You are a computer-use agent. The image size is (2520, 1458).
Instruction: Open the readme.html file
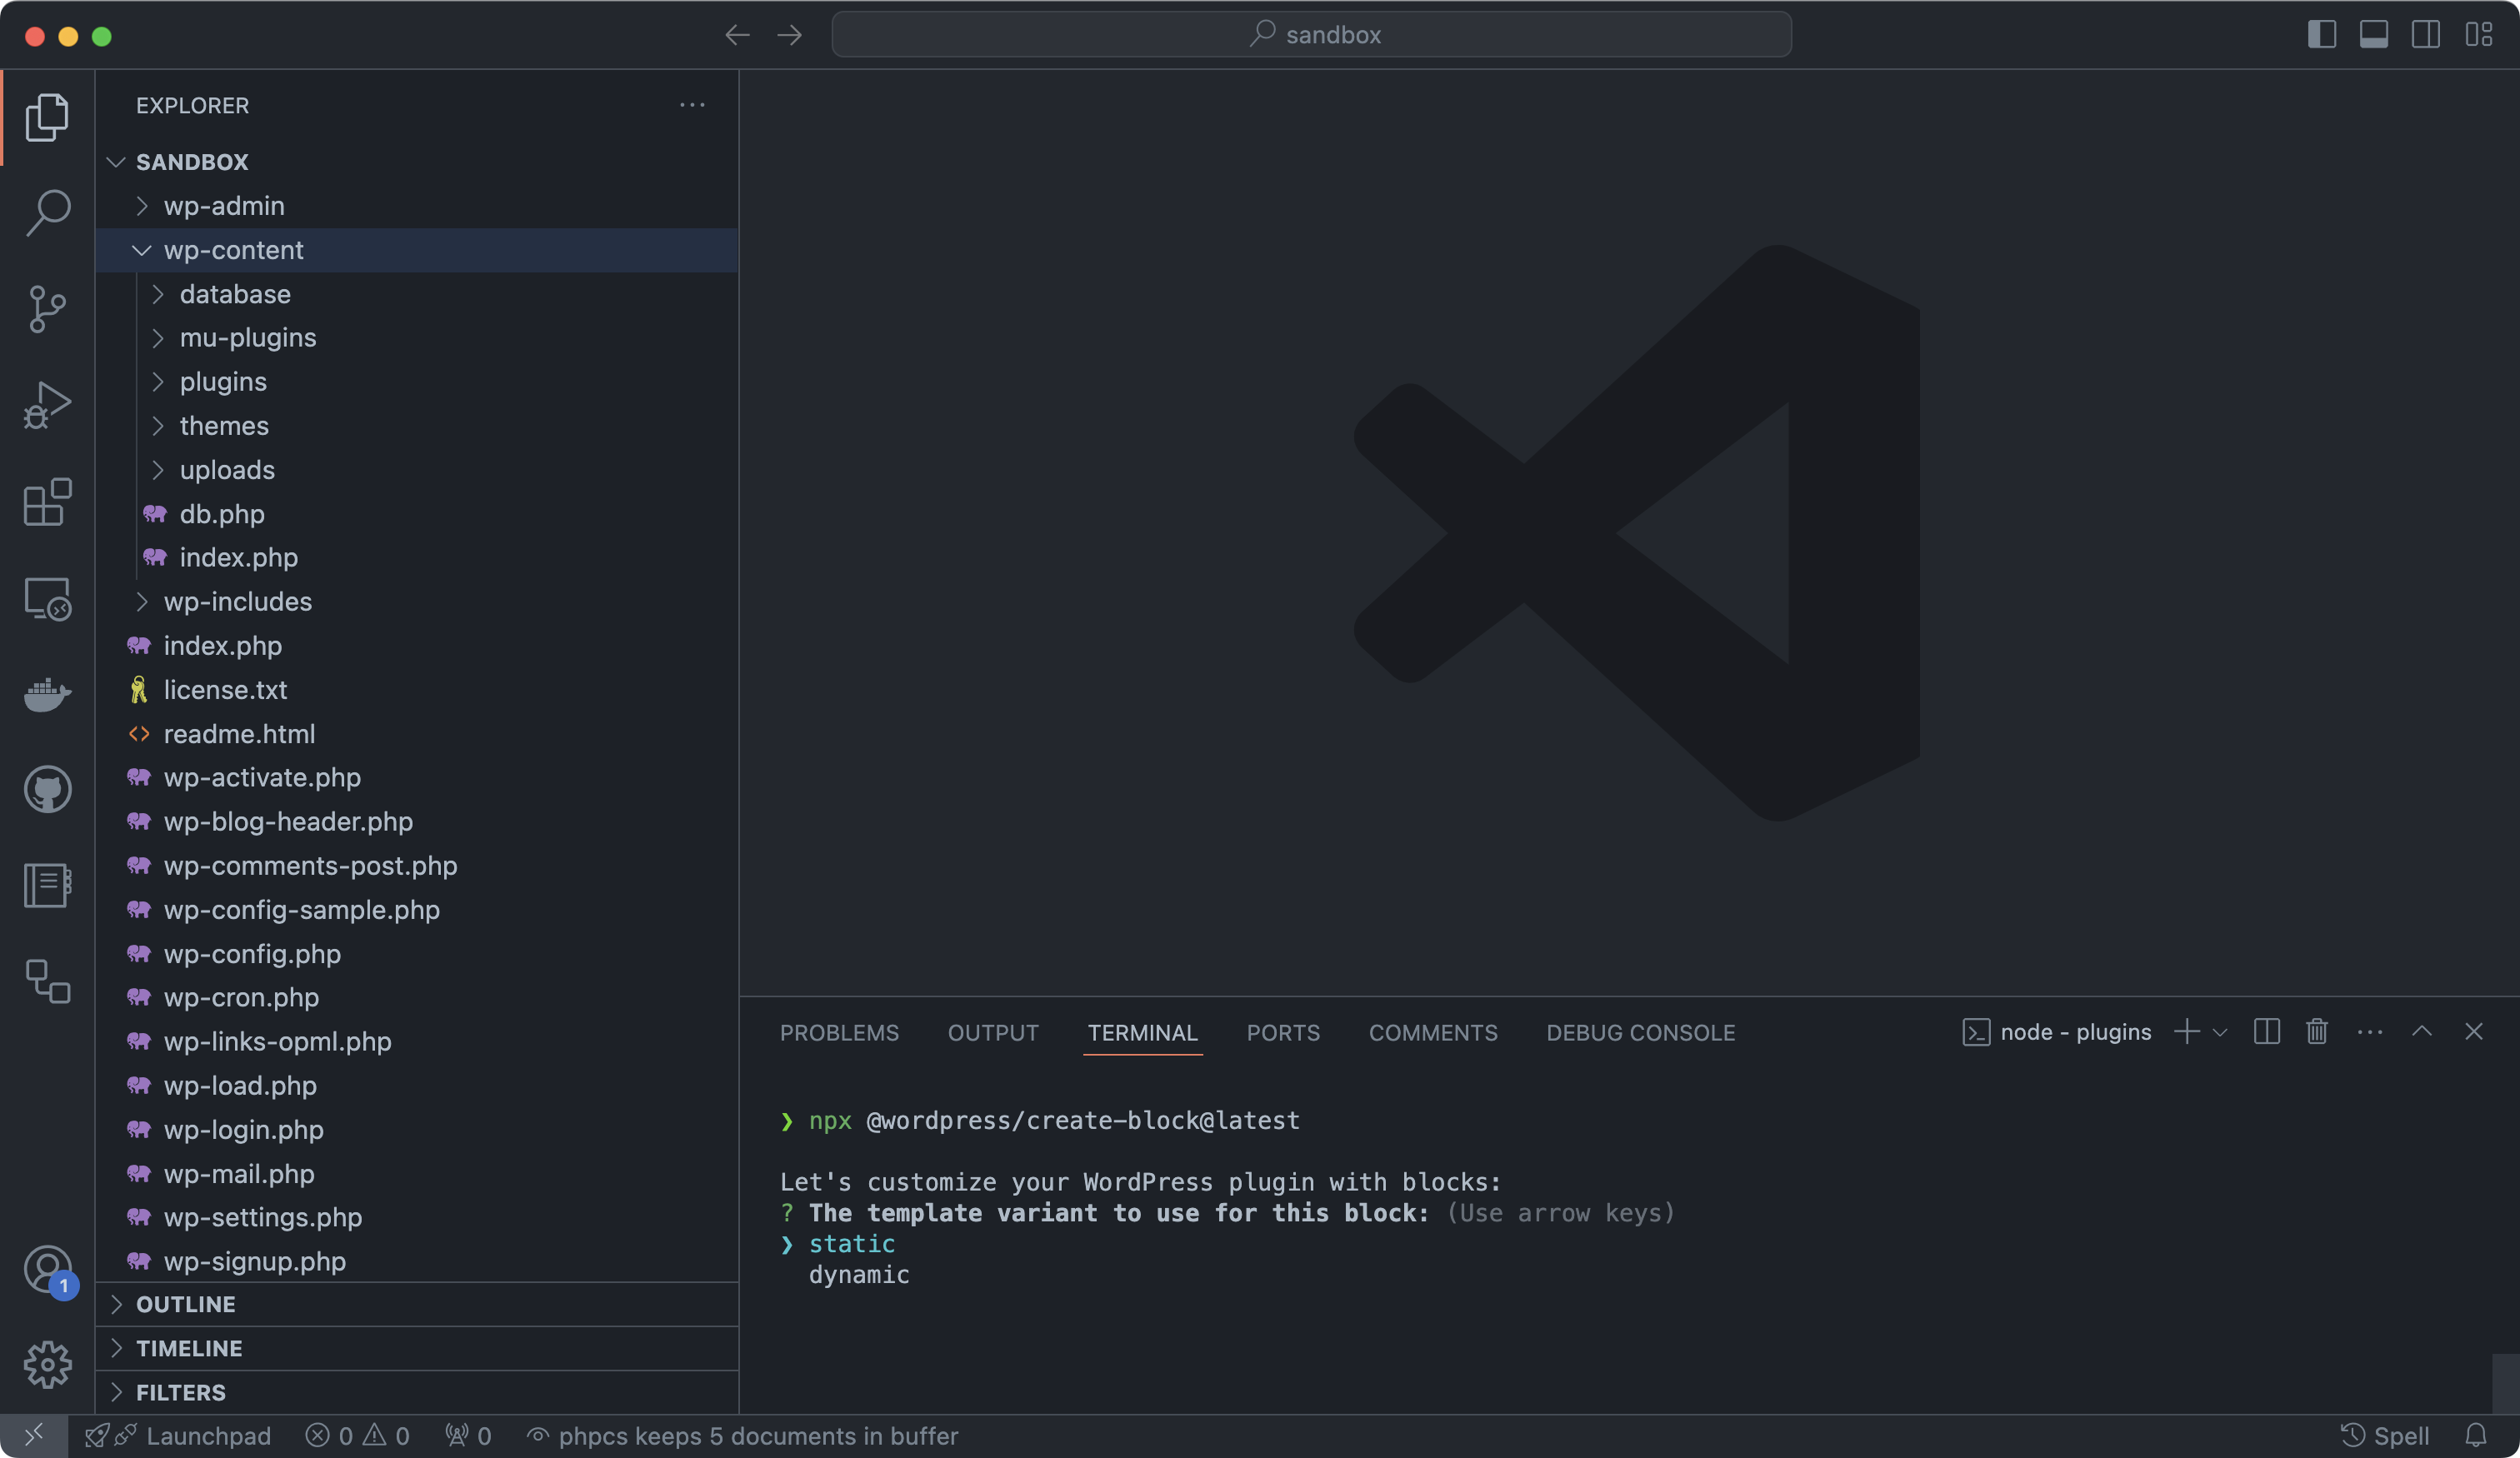(417, 734)
